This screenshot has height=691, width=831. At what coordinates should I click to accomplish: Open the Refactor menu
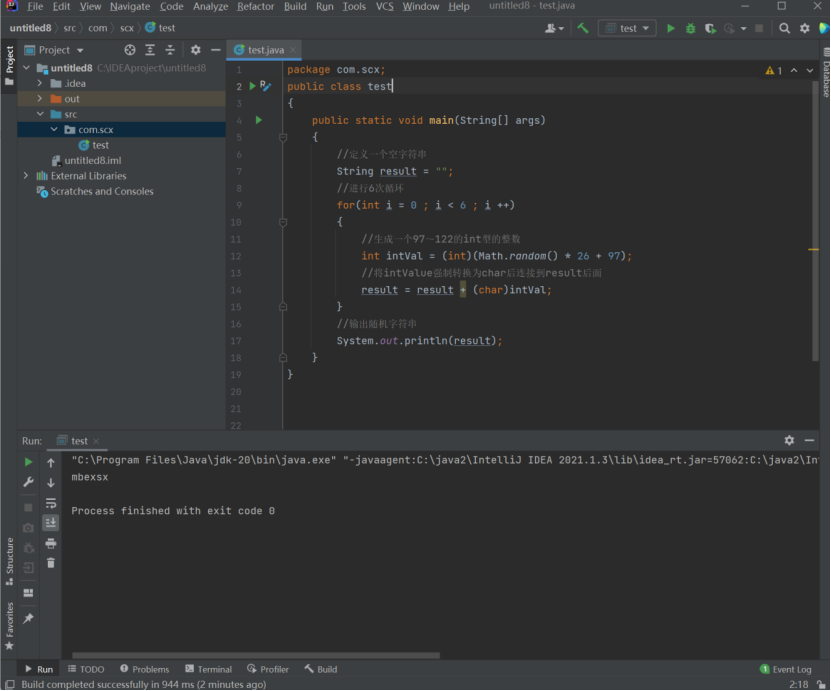pos(255,7)
